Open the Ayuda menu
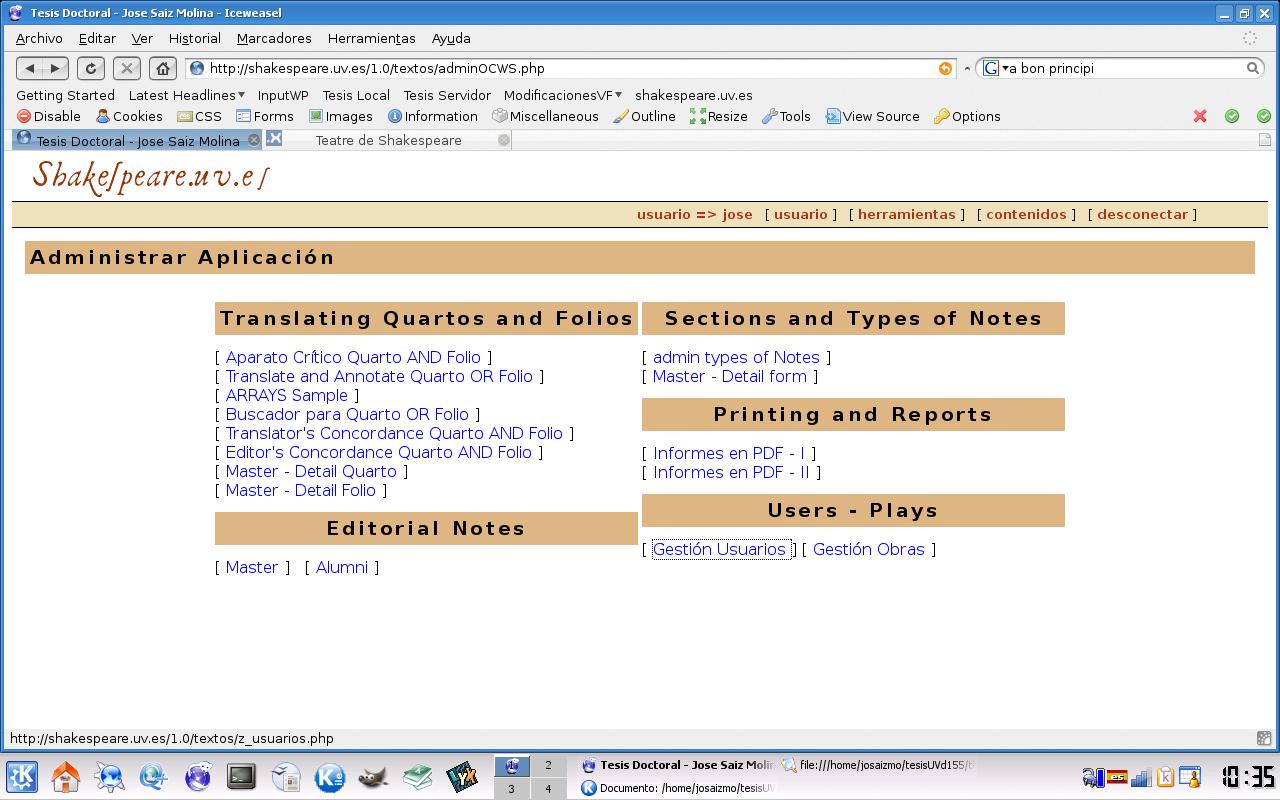Screen dimensions: 1280x800 (451, 38)
